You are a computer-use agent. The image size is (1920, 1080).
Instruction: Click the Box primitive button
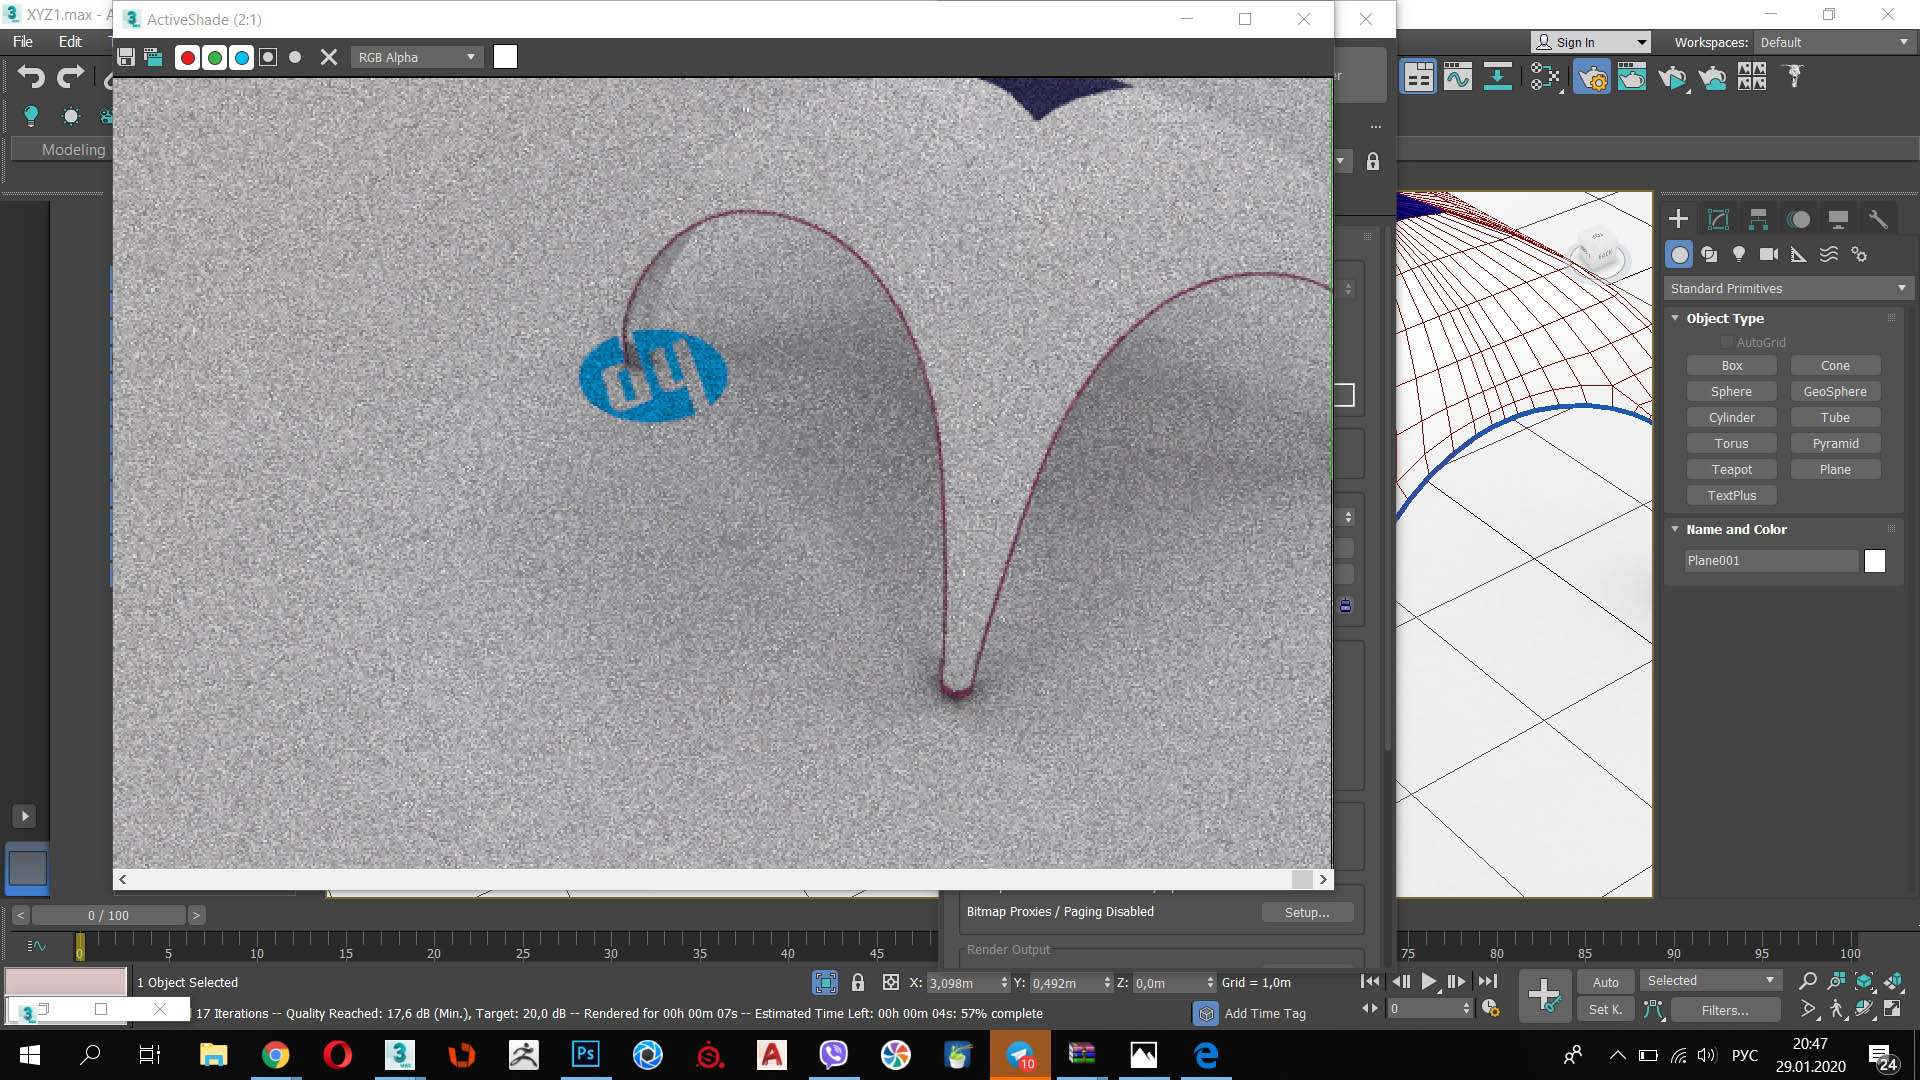click(x=1732, y=366)
